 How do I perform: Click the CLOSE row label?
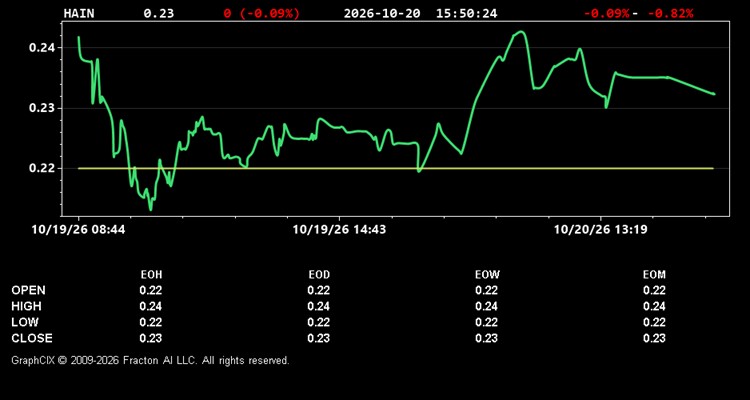[32, 338]
